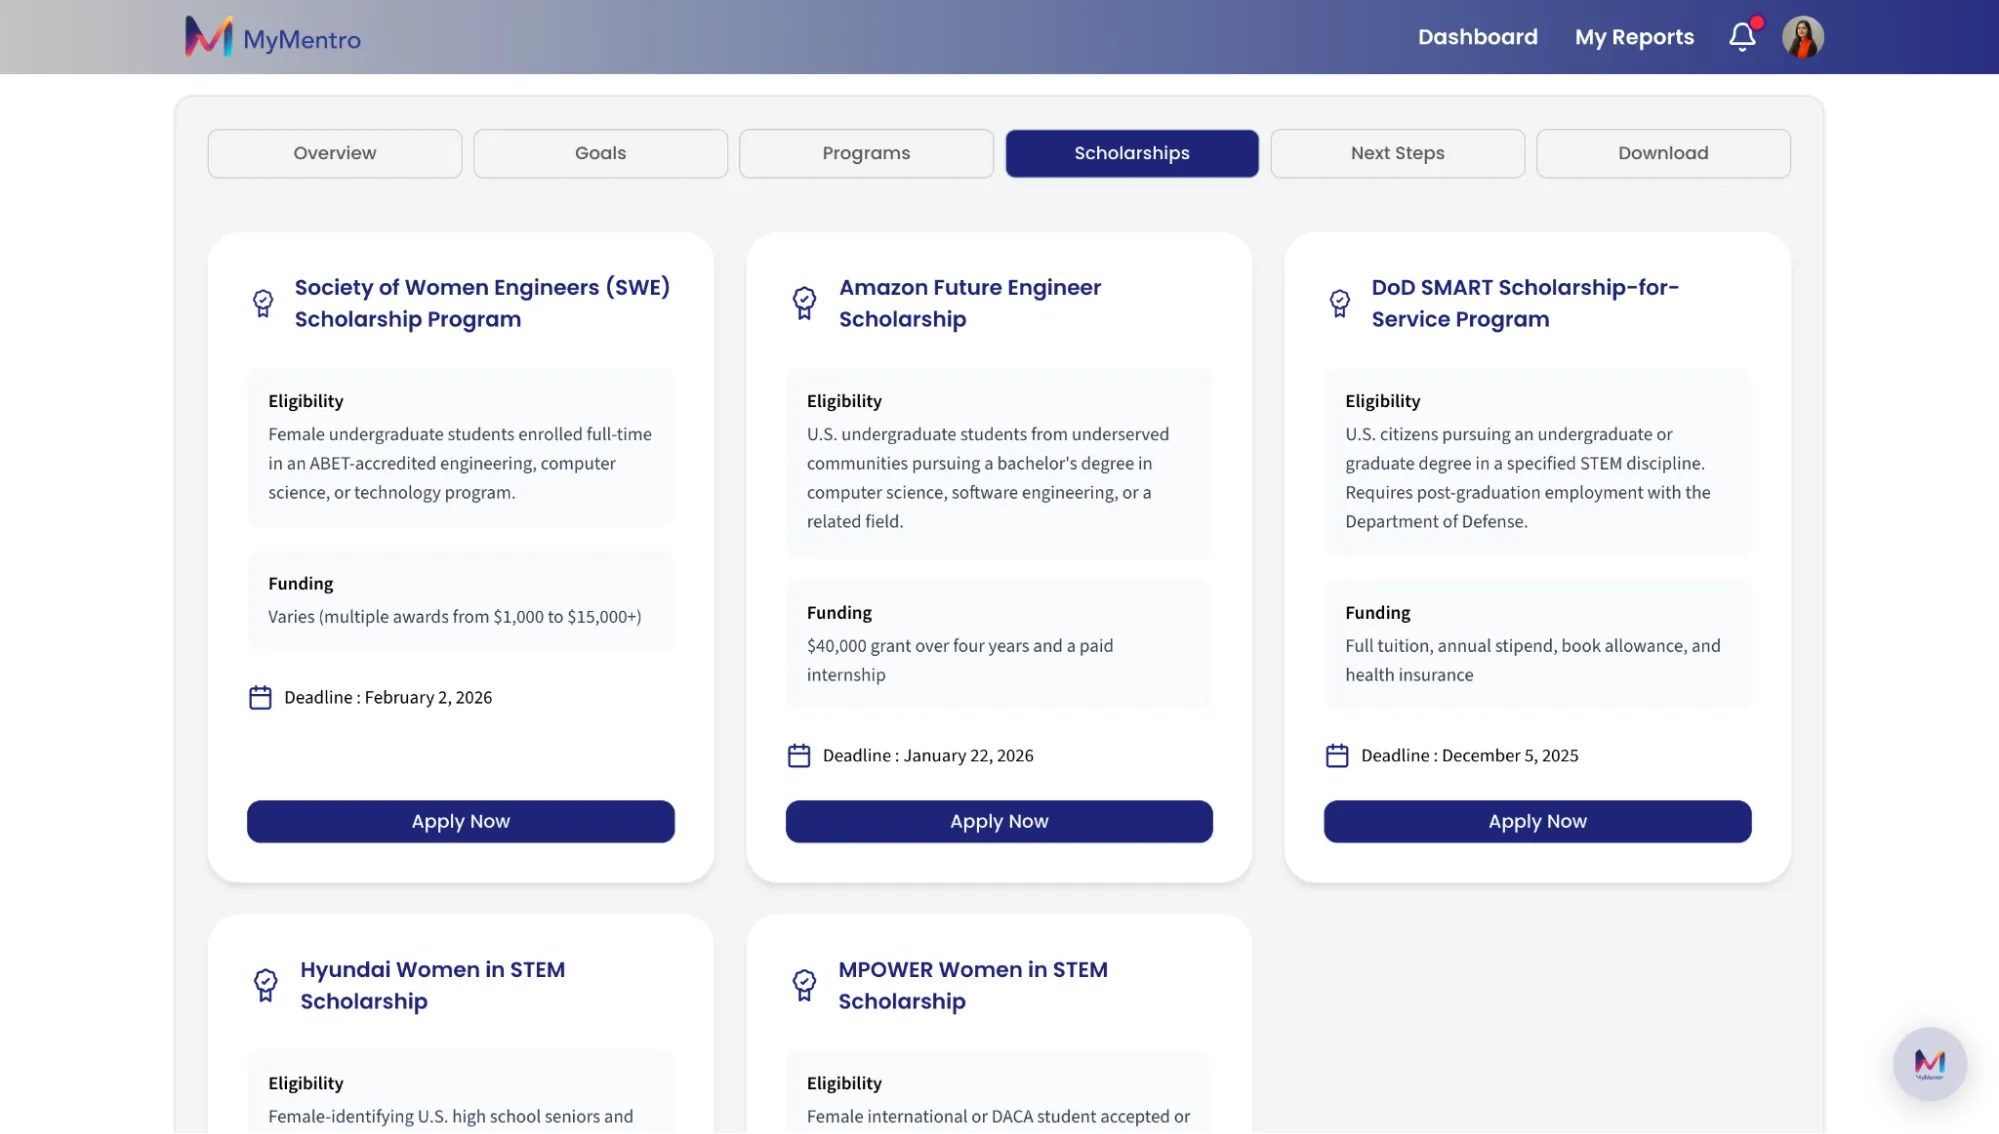Click the '$40,000 grant over four years' funding text
This screenshot has width=1999, height=1134.
coord(960,660)
